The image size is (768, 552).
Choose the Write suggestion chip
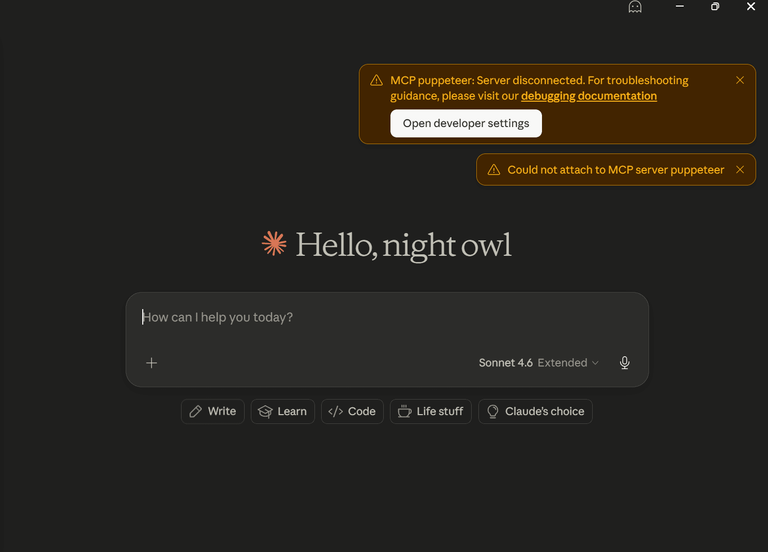coord(213,411)
